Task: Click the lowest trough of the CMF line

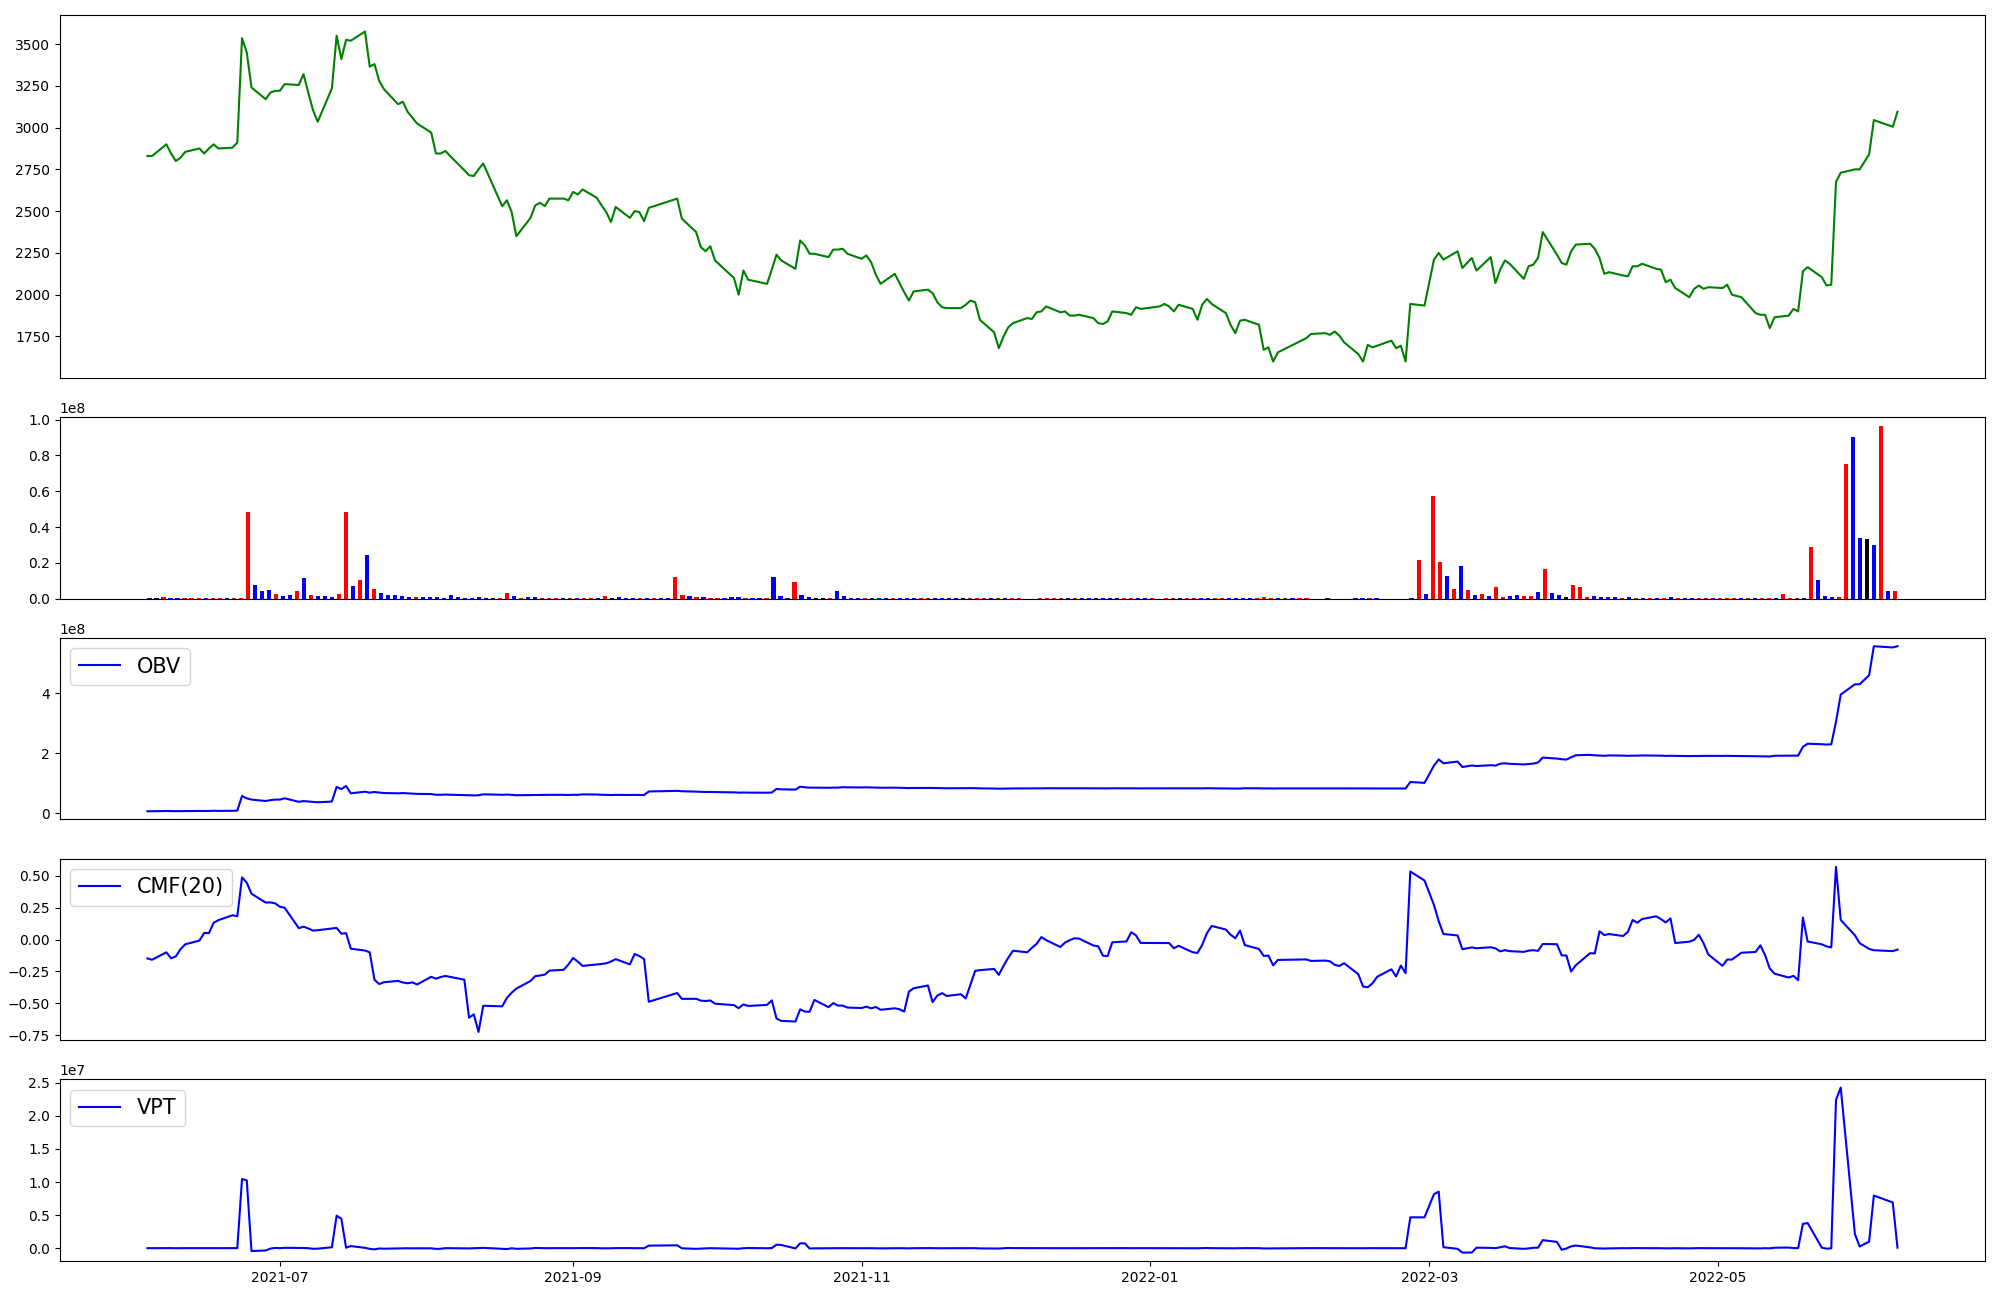Action: tap(478, 1031)
